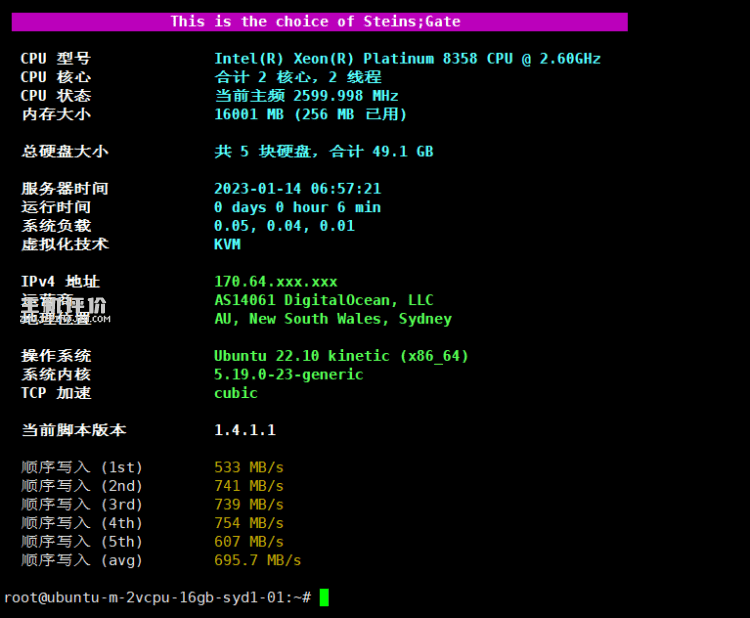Screen dimensions: 750x618
Task: Click the IPv4 address 170.64.xxx.xxx
Action: [276, 282]
